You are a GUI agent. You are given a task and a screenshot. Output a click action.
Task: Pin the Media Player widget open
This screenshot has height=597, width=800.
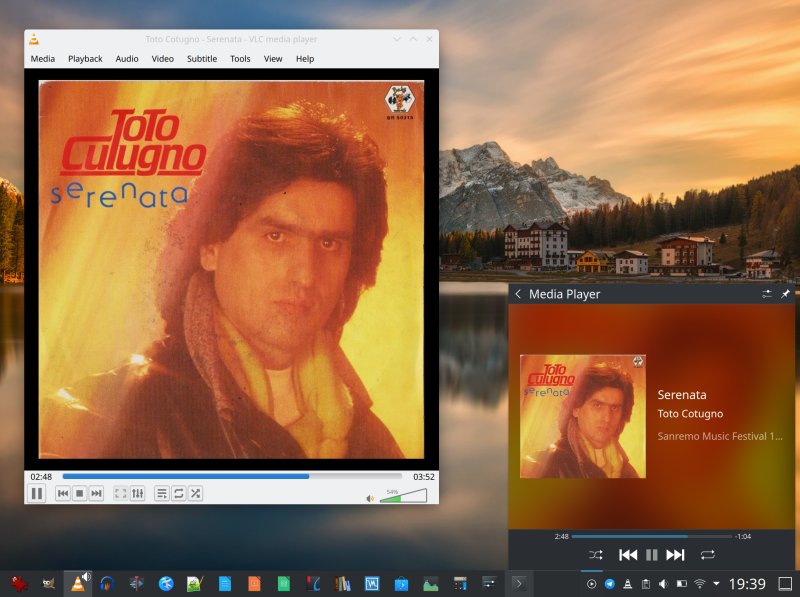(785, 294)
